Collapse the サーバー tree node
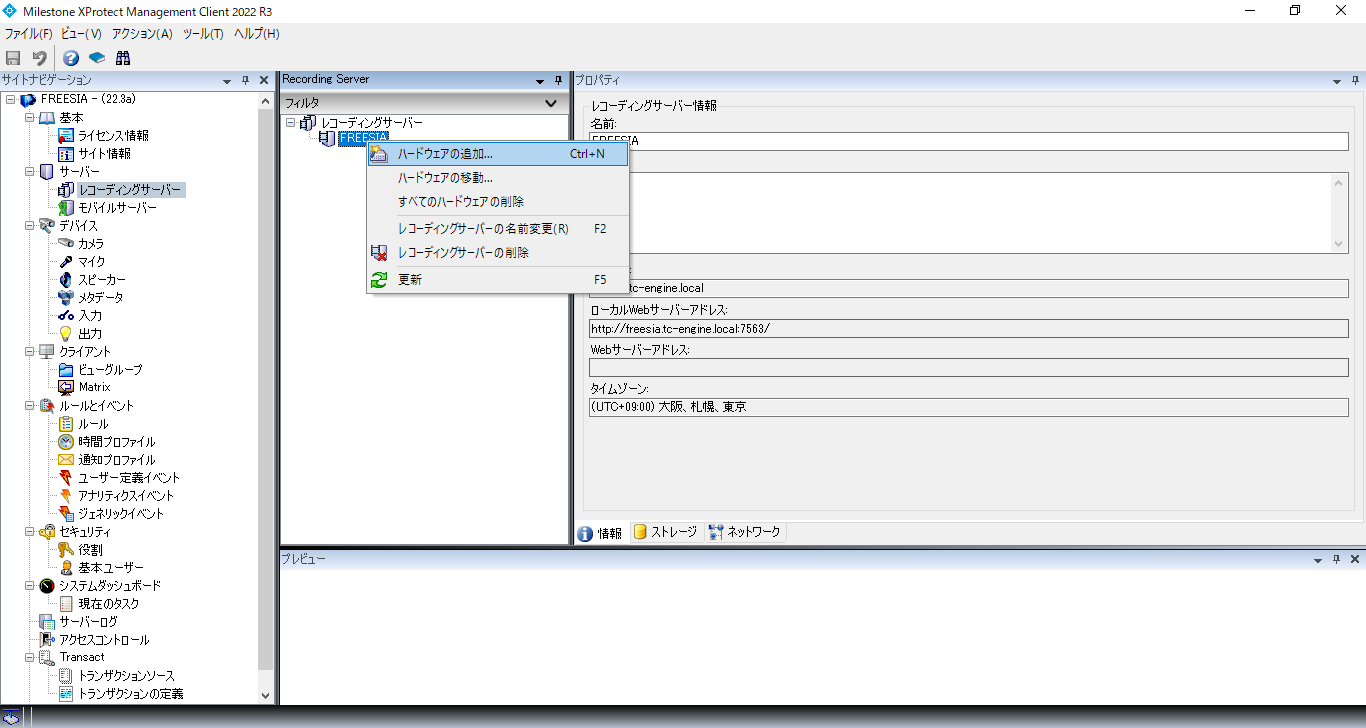This screenshot has height=728, width=1366. click(x=30, y=172)
